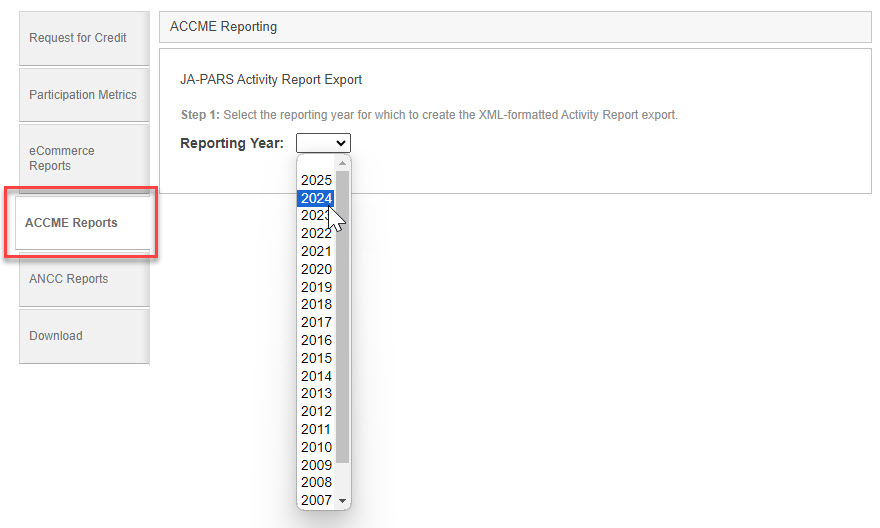Pick 2021 as reporting year
880x528 pixels.
tap(316, 251)
